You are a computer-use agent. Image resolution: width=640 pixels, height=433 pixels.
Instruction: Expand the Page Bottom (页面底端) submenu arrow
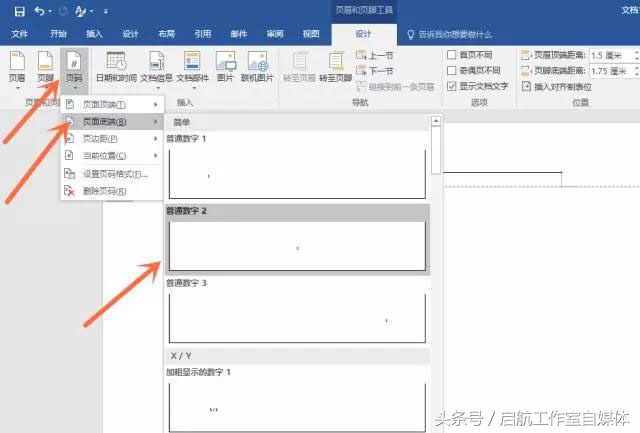156,122
